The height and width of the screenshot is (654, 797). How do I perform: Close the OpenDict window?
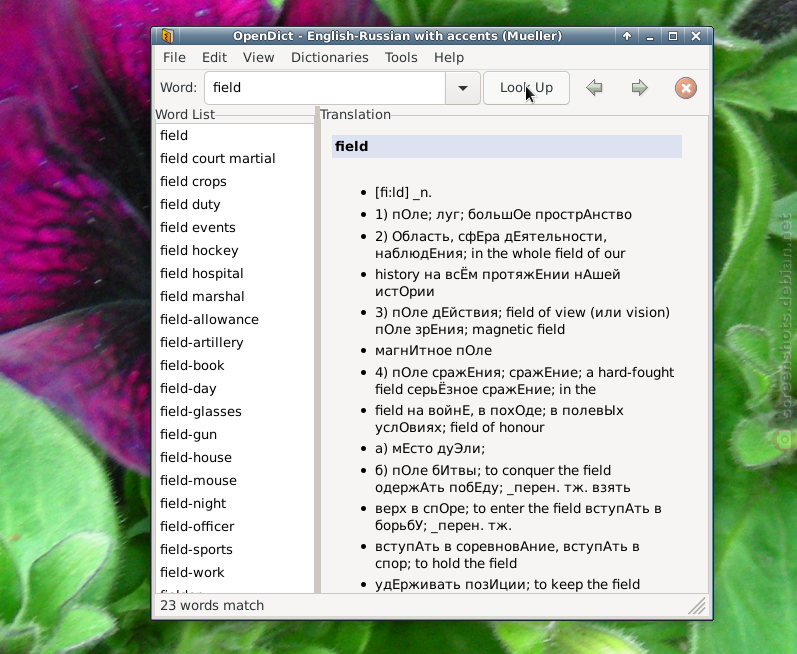pyautogui.click(x=696, y=36)
